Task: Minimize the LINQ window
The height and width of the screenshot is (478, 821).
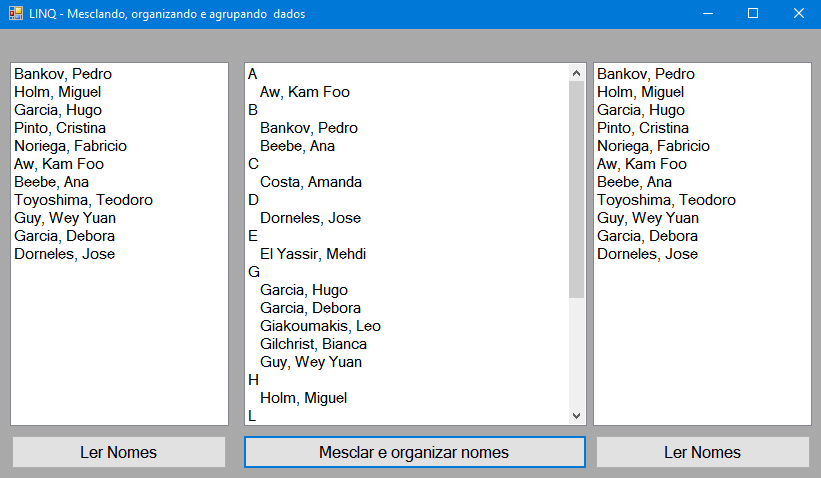Action: tap(708, 14)
